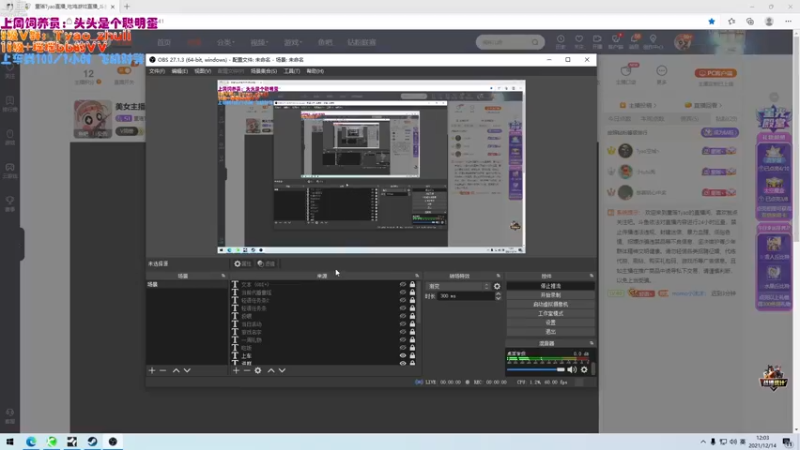Click 开始录制 start recording button
Viewport: 800px width, 450px height.
click(551, 295)
